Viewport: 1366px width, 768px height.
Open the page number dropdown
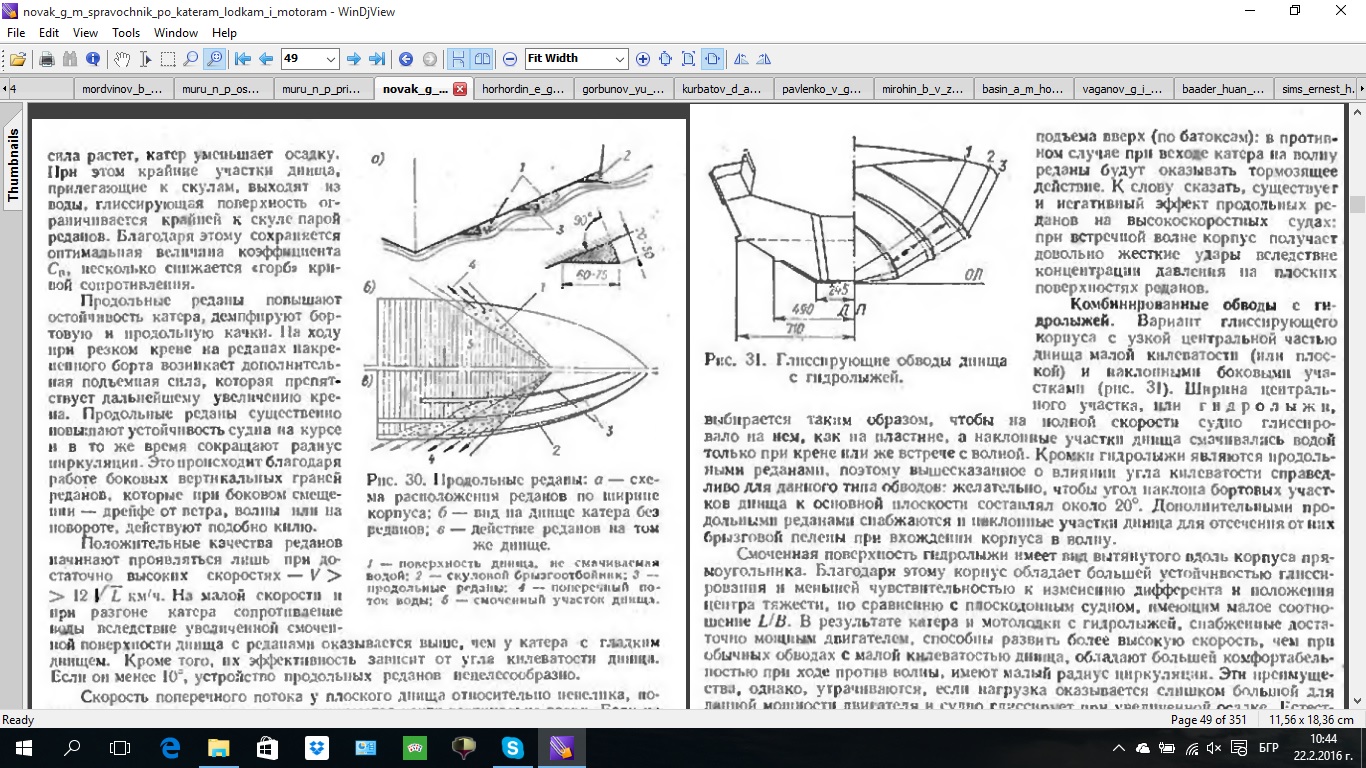click(x=331, y=59)
